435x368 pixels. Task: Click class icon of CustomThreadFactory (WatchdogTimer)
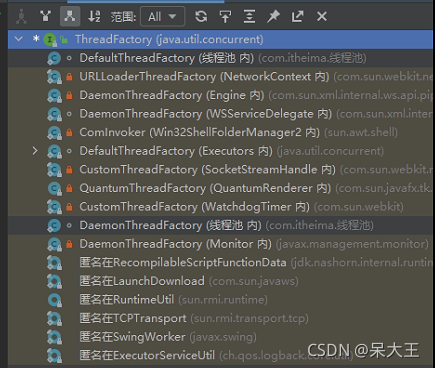tap(54, 207)
